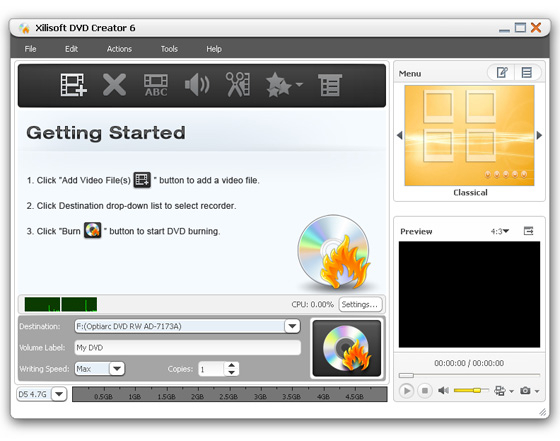Open the menu templates list icon

point(526,73)
